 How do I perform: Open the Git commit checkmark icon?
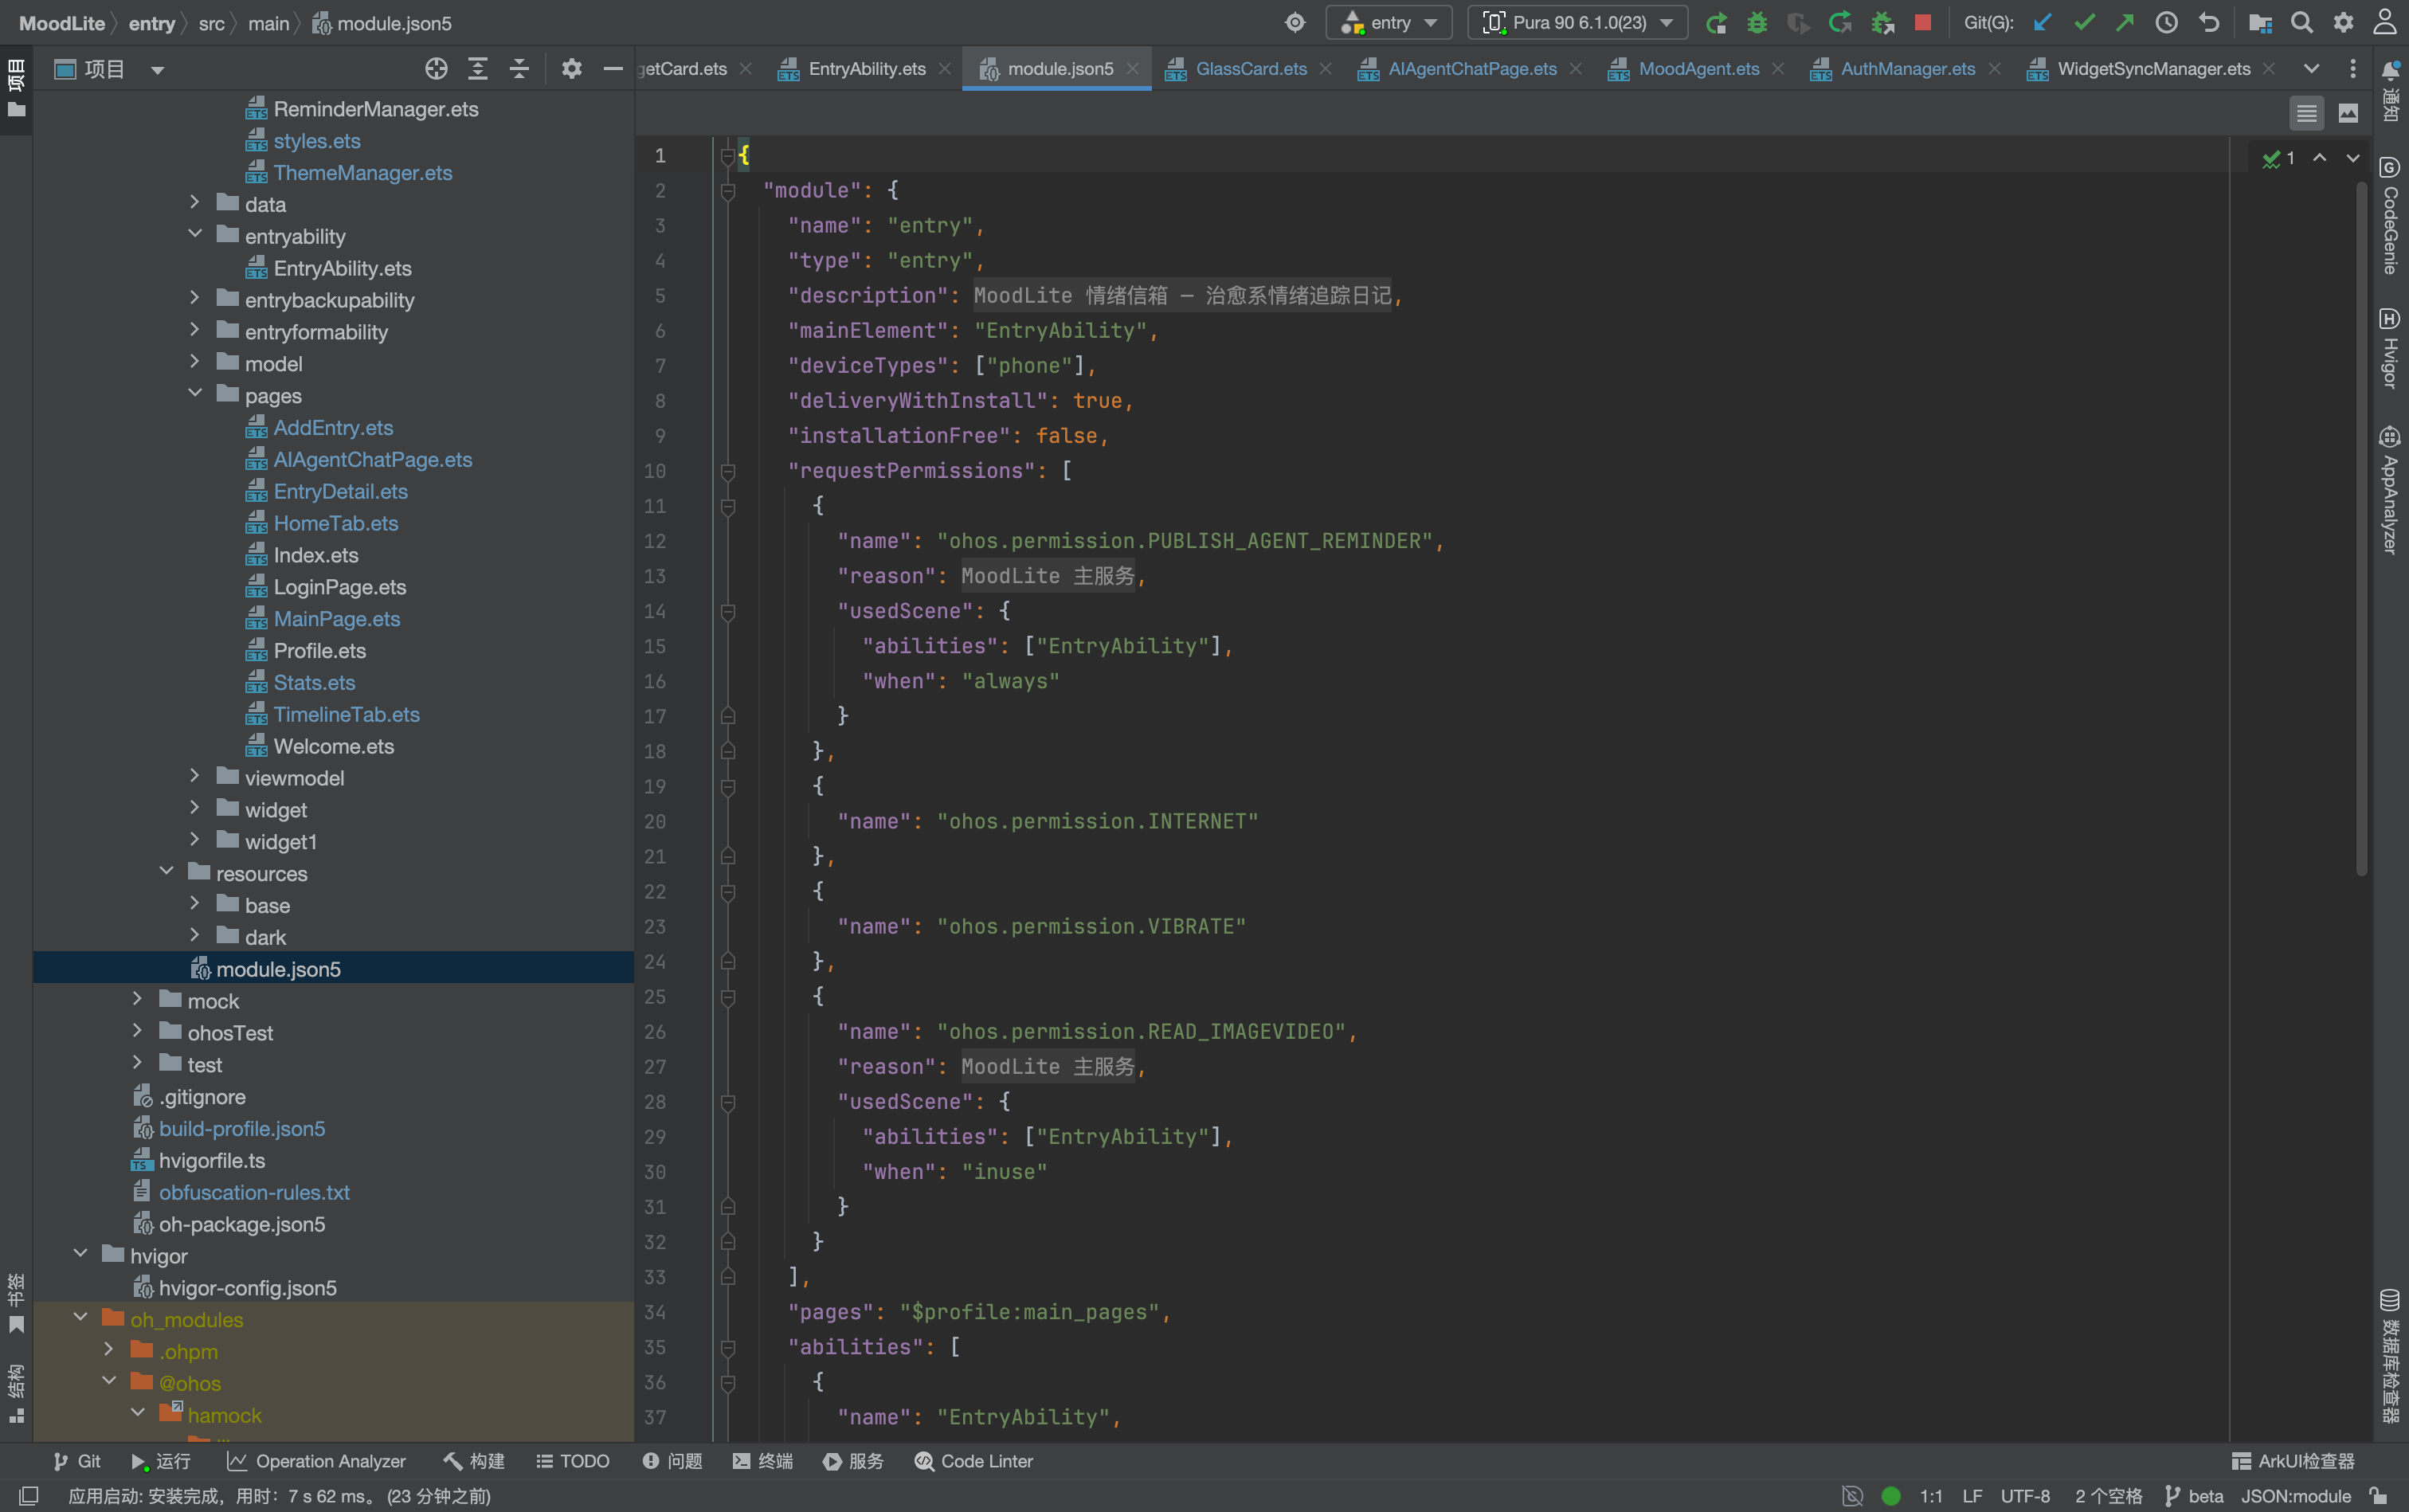pyautogui.click(x=2084, y=22)
